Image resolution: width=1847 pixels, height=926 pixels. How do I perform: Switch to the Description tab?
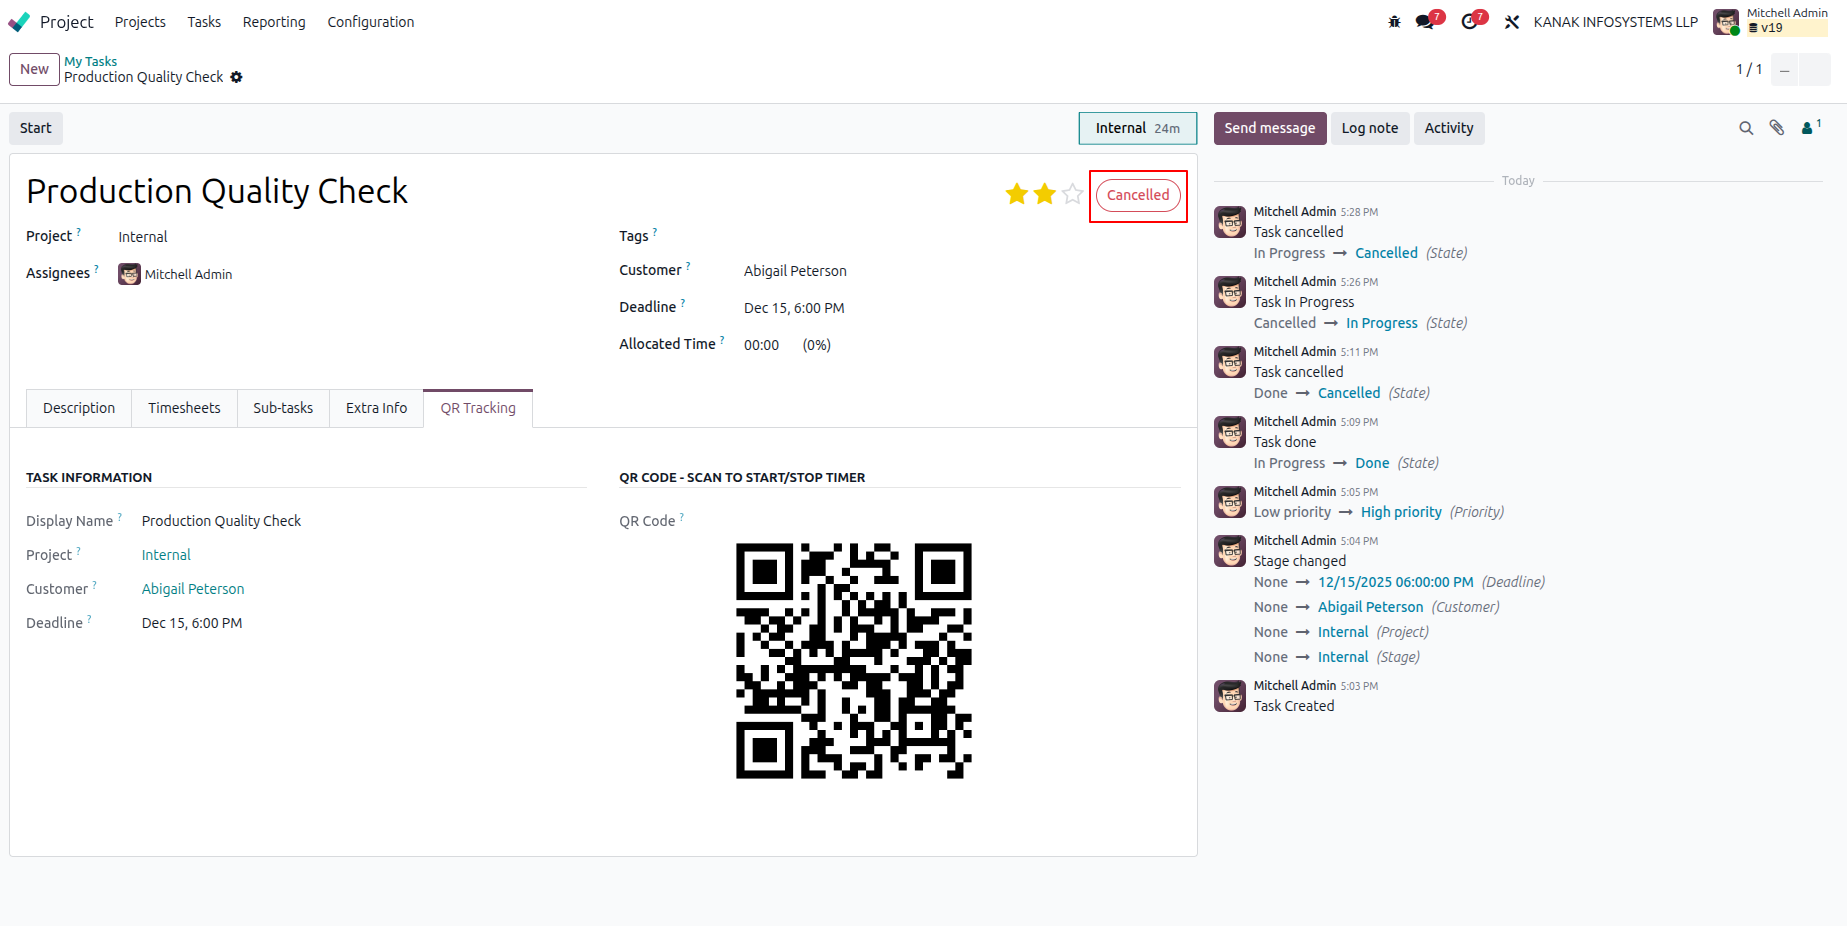[79, 408]
